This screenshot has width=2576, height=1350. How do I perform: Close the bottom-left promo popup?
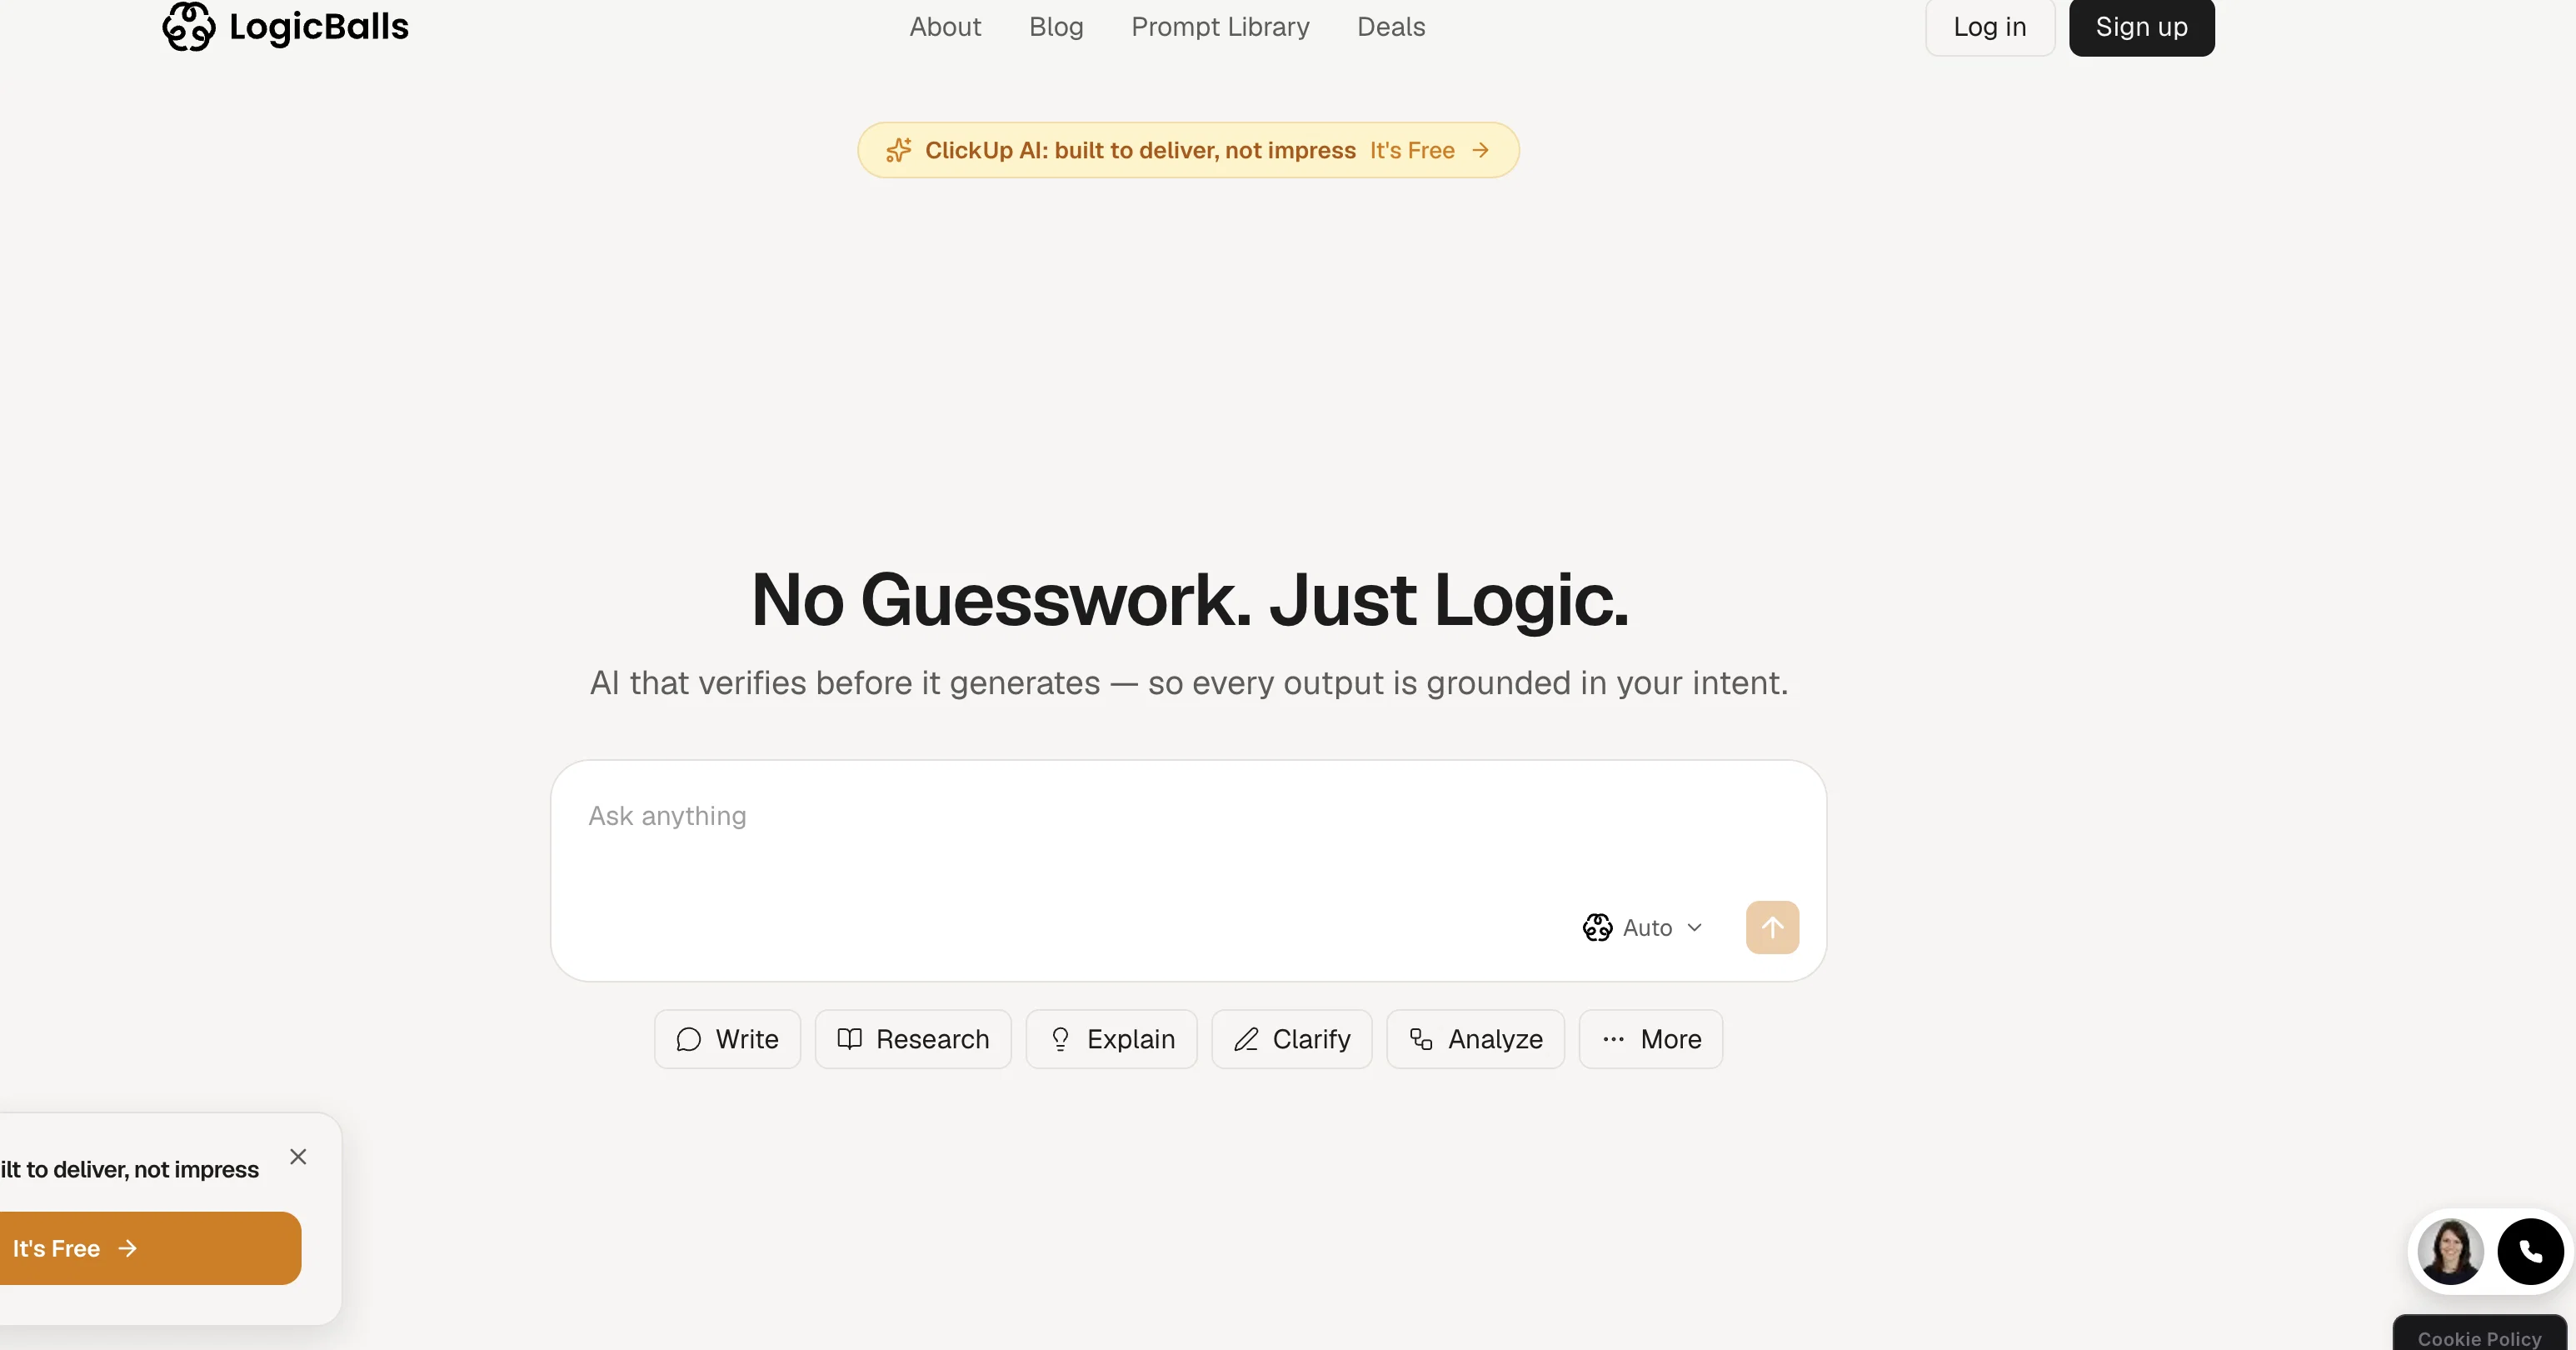tap(298, 1157)
